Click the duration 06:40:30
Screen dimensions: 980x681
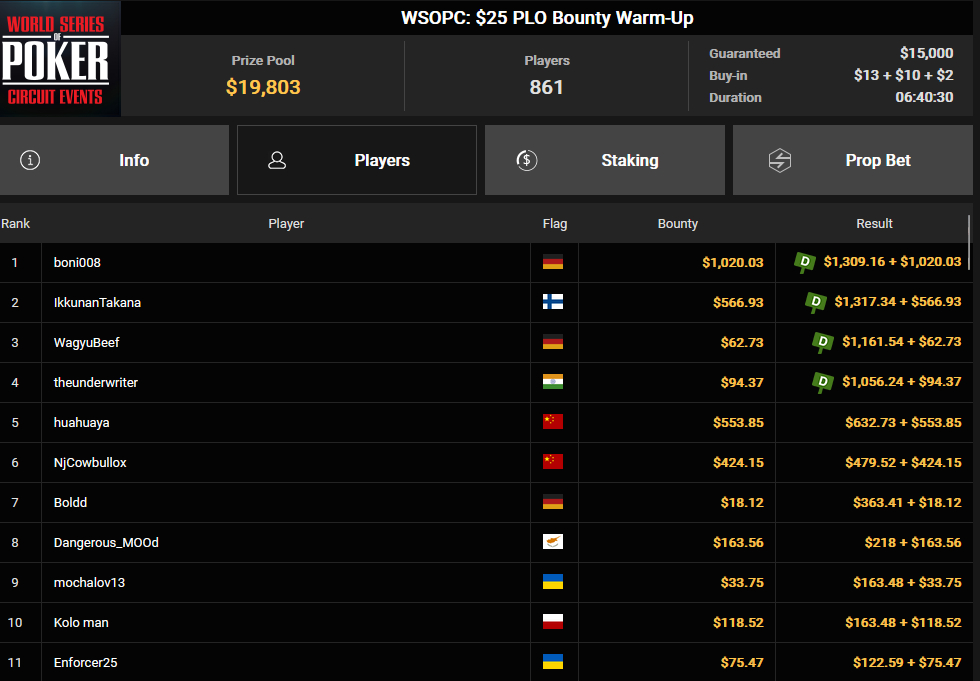924,97
